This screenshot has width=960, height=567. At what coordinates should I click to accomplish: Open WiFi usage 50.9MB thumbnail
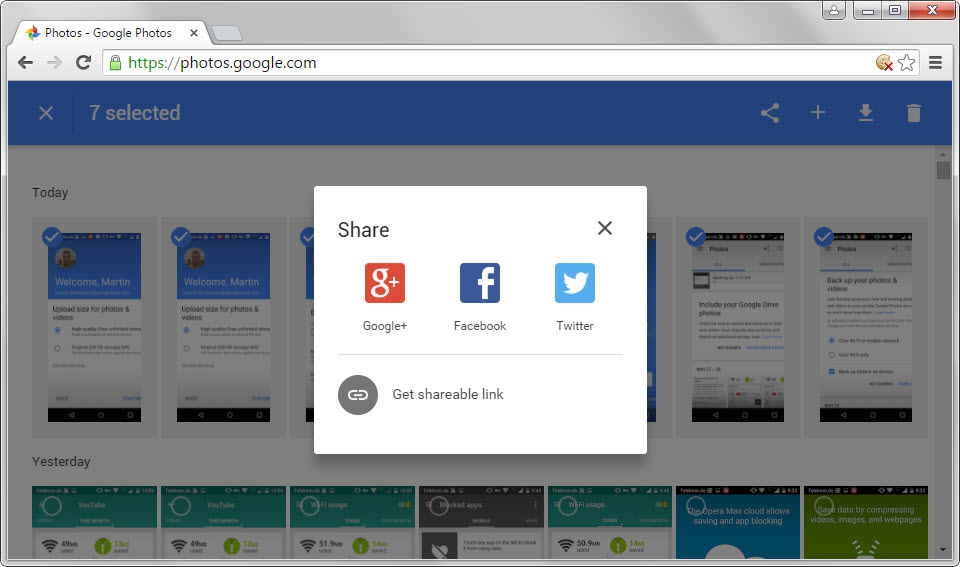click(x=610, y=522)
